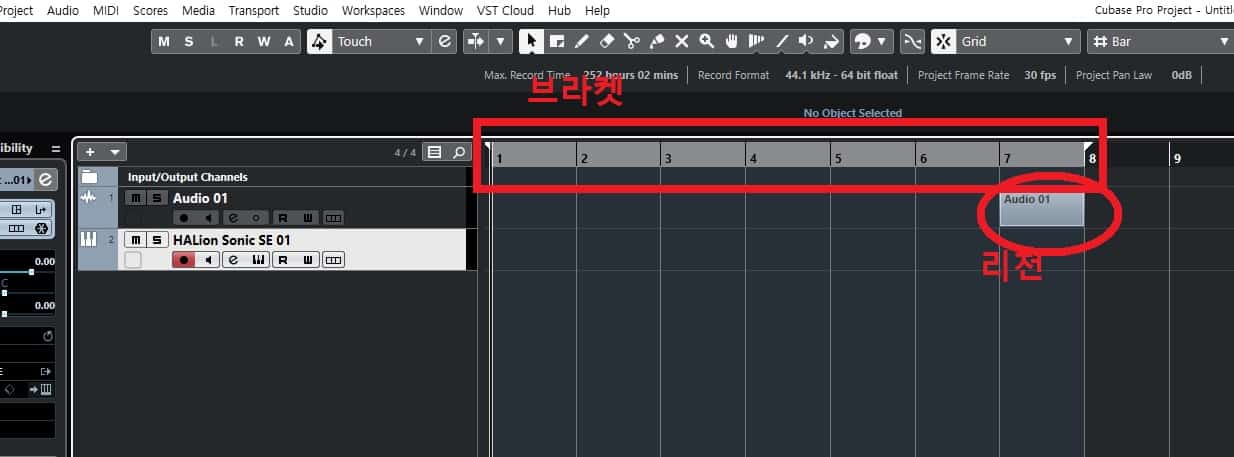
Task: Mute the Audio 01 track
Action: click(x=135, y=198)
